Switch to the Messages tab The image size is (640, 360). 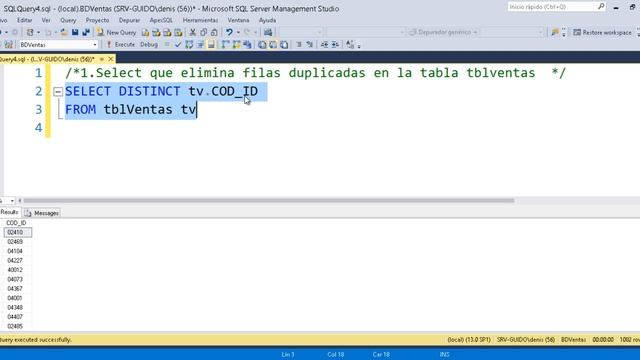tap(42, 213)
